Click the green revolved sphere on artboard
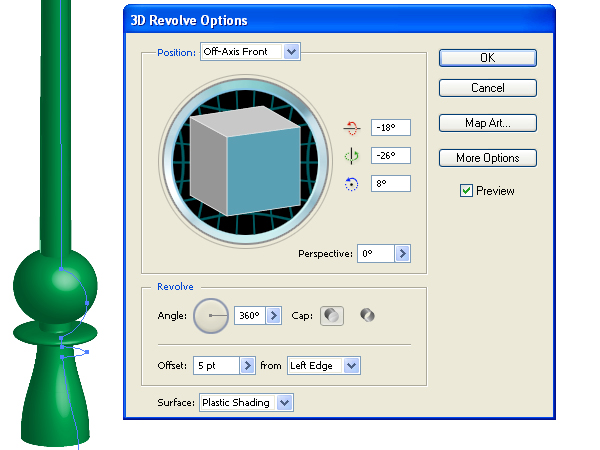 point(55,286)
